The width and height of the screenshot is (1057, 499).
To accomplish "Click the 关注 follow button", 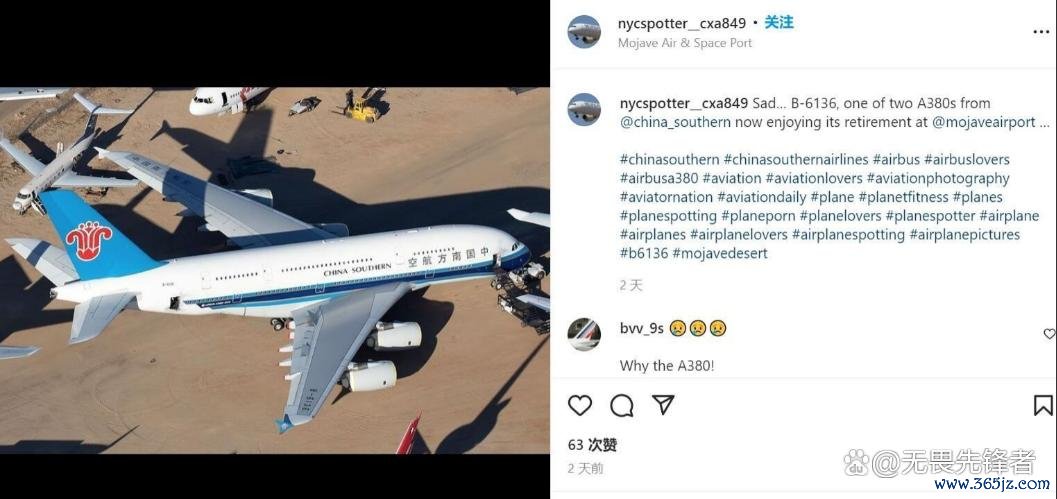I will pos(779,22).
